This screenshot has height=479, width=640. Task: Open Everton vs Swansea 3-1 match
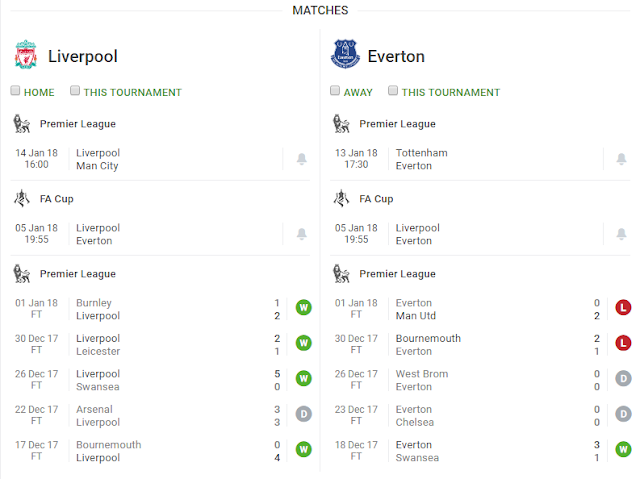[x=480, y=451]
